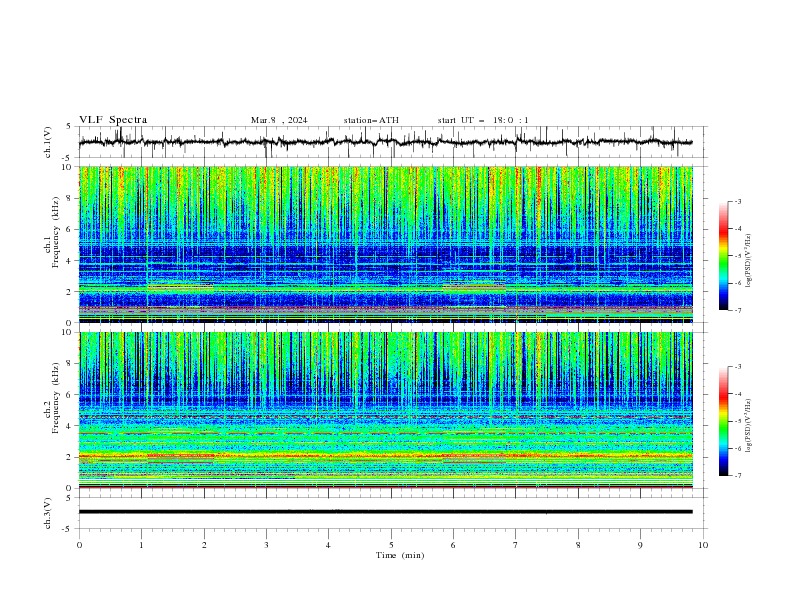
Task: Click the 'ch.3(V)' axis label
Action: (x=48, y=513)
